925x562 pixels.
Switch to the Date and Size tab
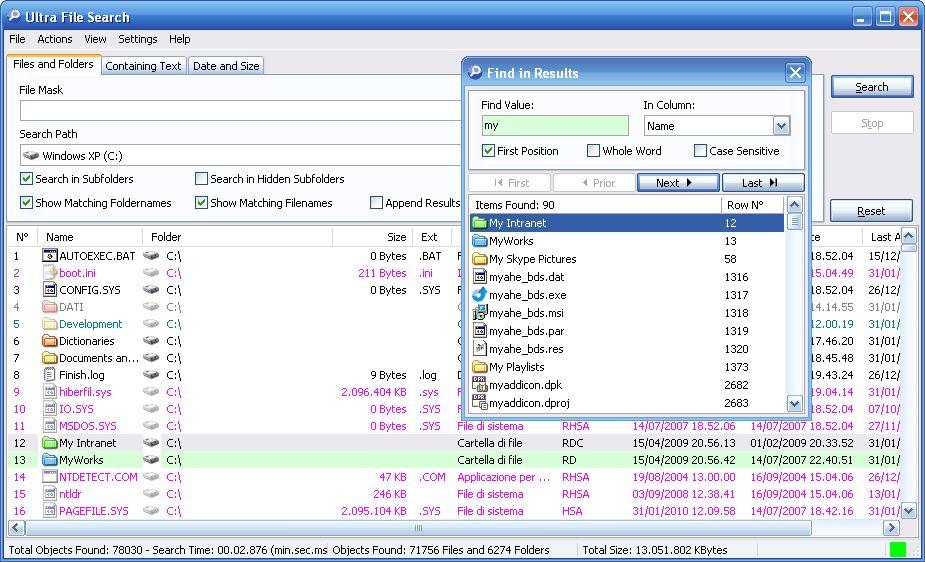226,66
